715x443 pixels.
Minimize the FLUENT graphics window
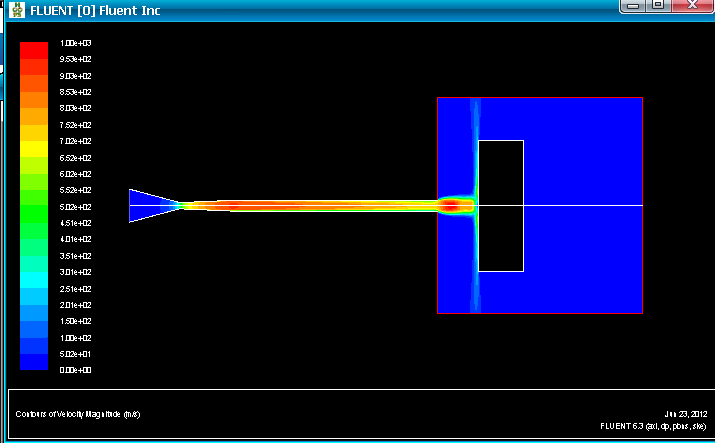click(x=632, y=5)
